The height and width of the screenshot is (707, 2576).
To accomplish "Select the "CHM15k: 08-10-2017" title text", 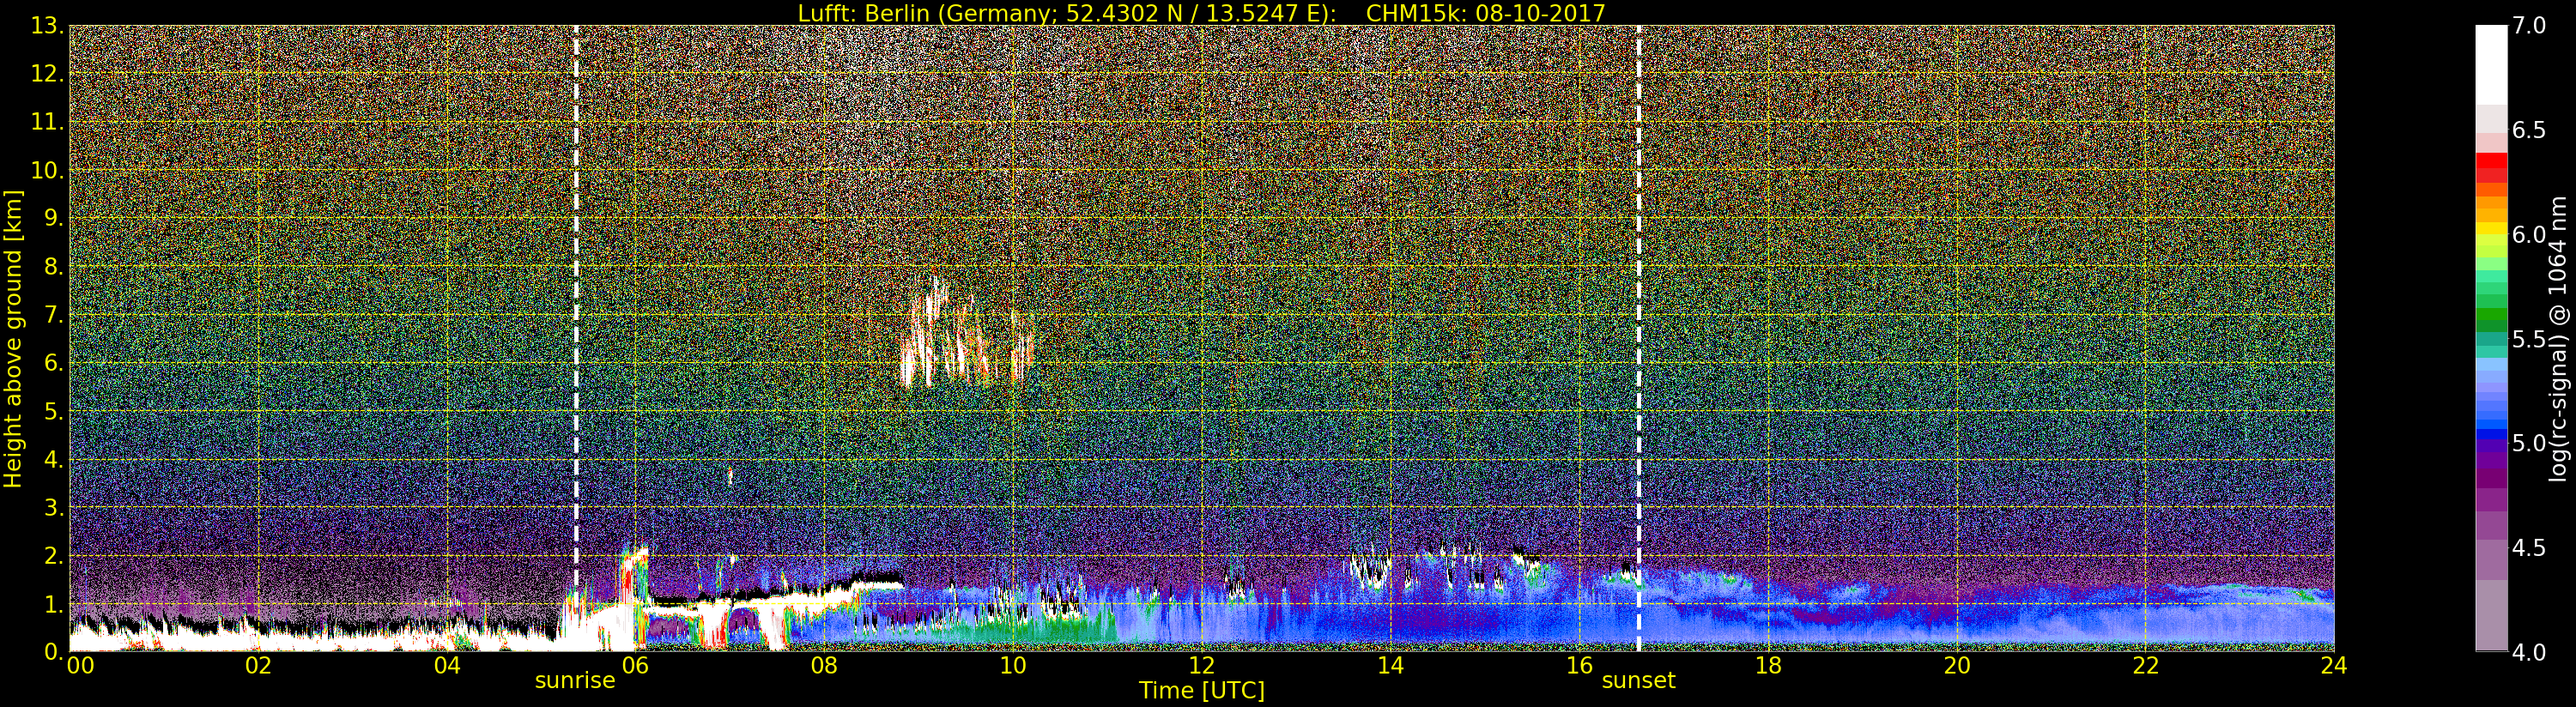I will [x=1485, y=13].
